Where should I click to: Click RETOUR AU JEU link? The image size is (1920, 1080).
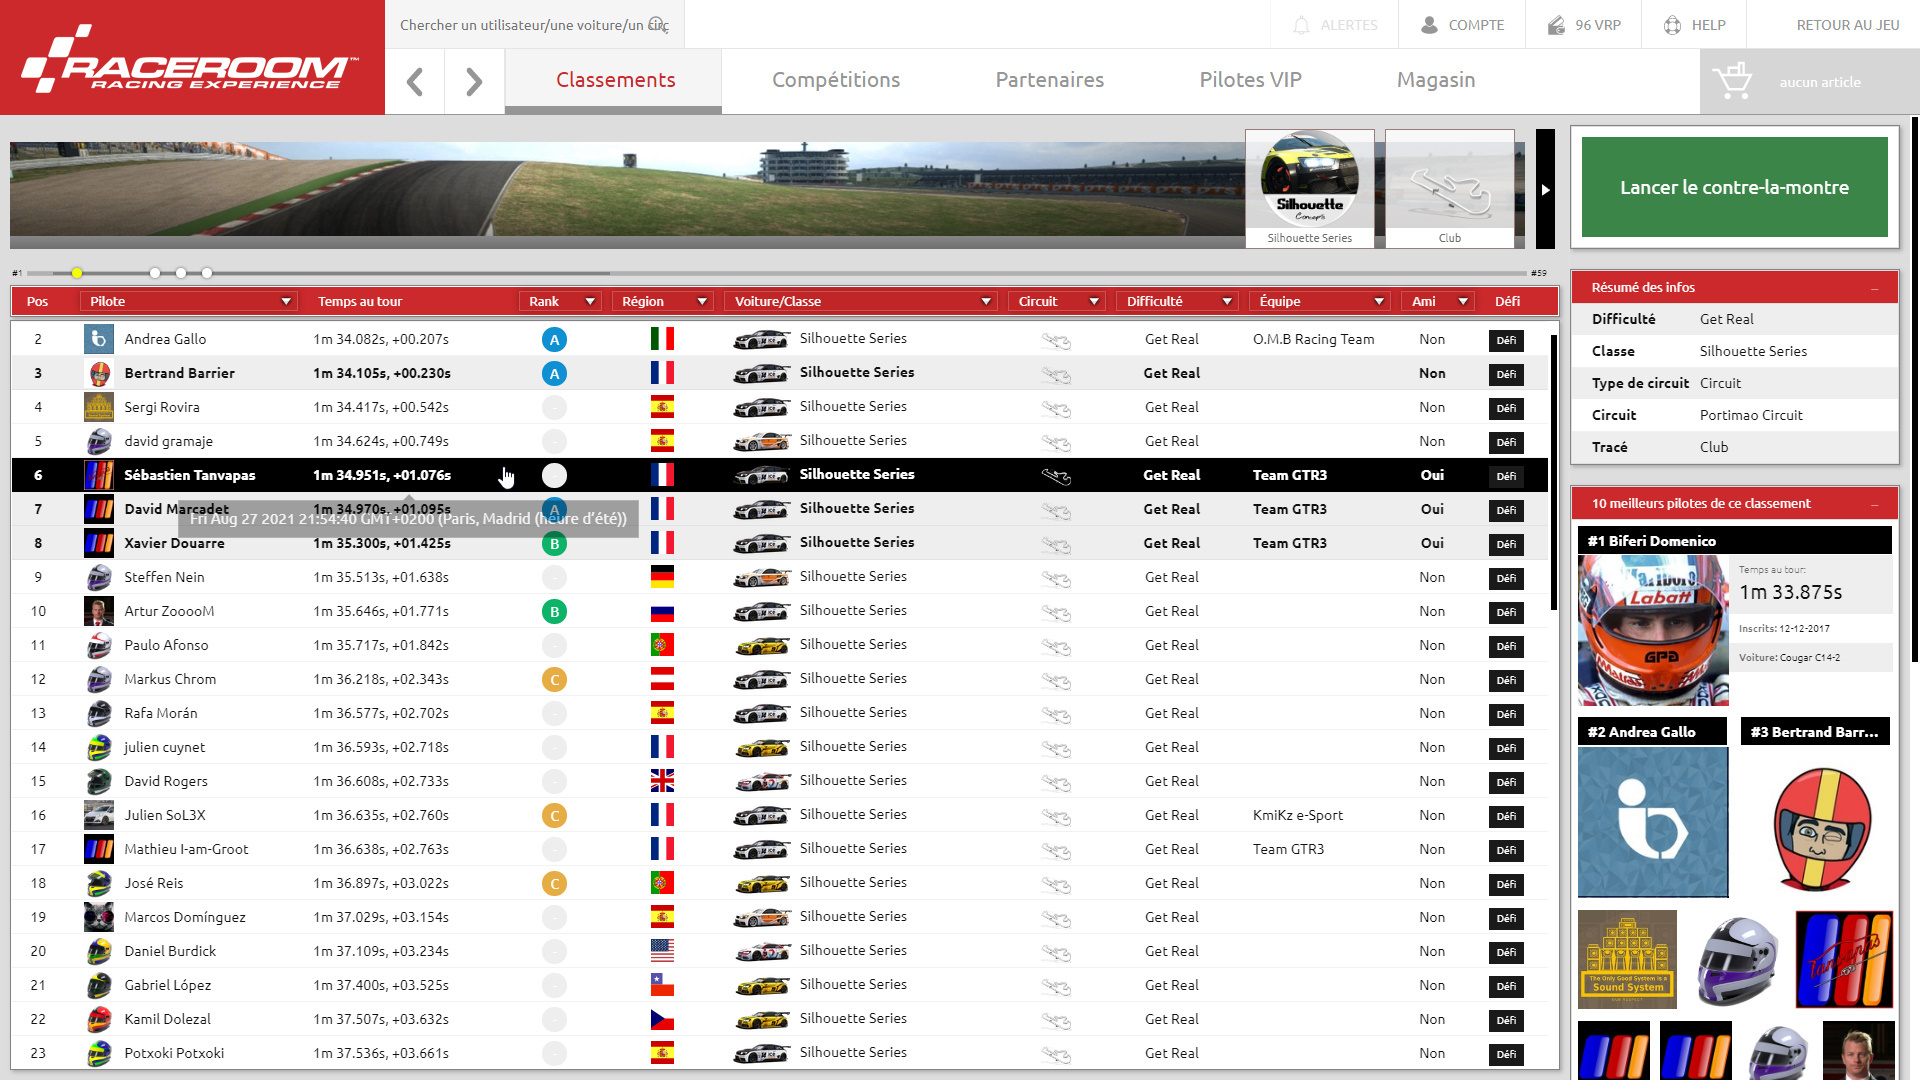(x=1847, y=25)
